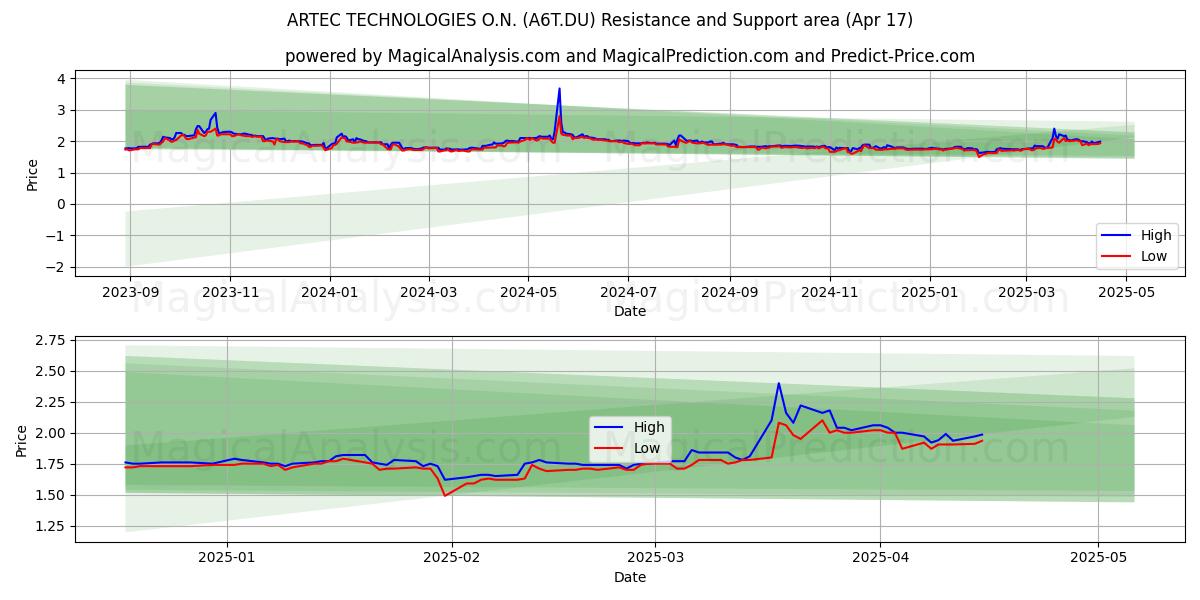Click the top chart's 'Date' axis label
The image size is (1200, 600).
pos(630,311)
